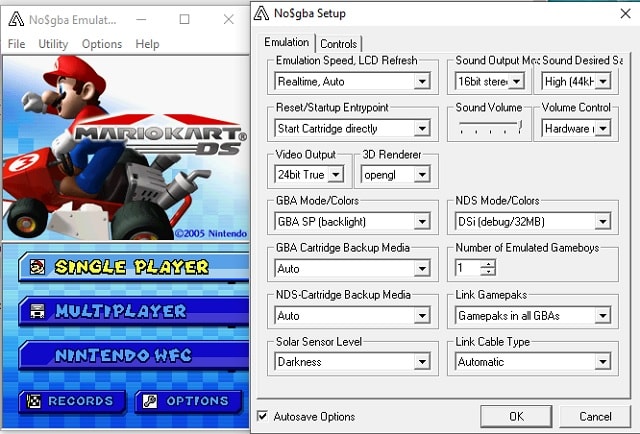Open the Help menu
This screenshot has height=434, width=640.
(147, 44)
